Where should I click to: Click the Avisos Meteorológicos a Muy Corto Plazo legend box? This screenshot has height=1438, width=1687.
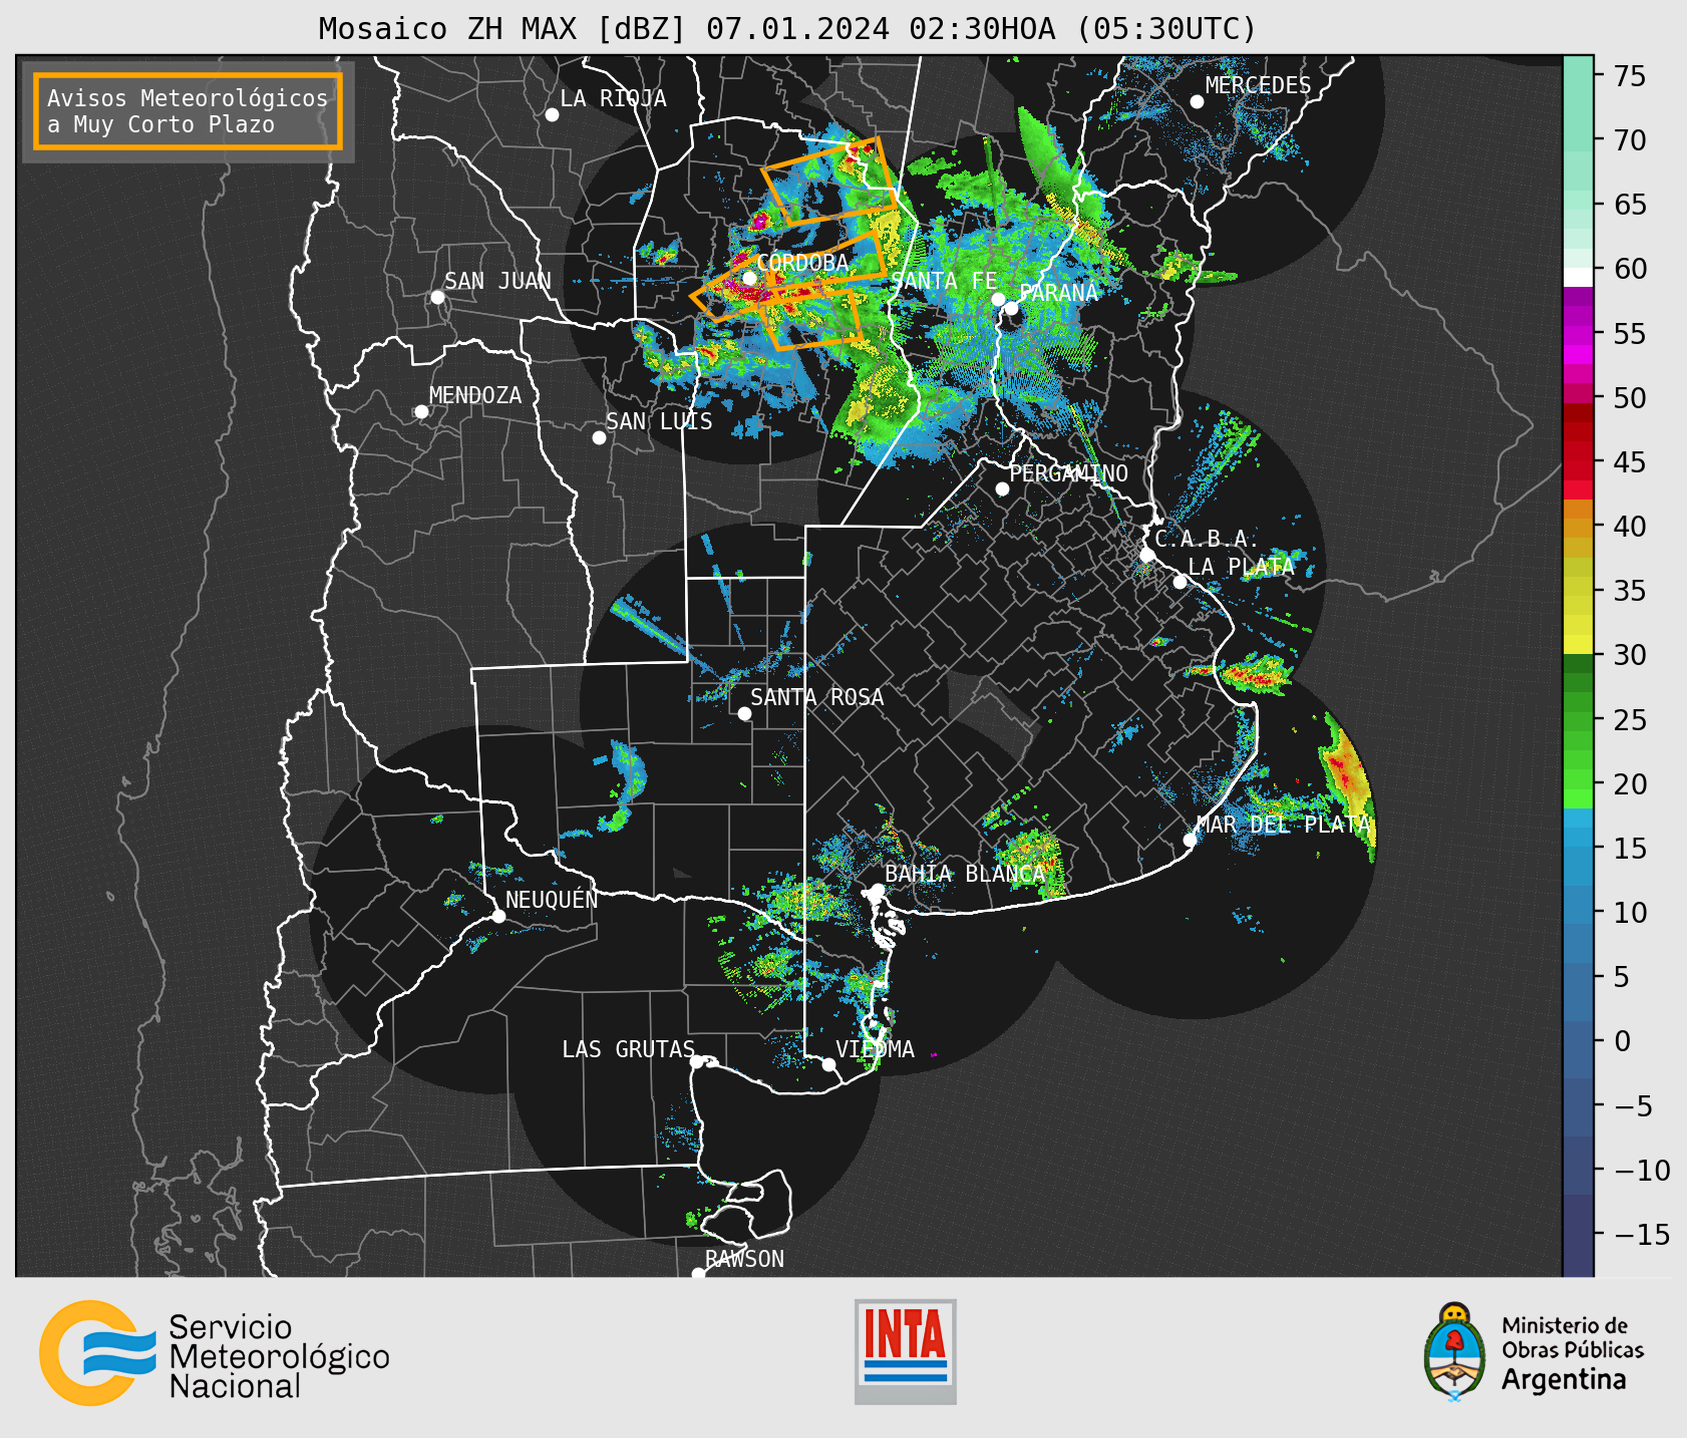(x=188, y=111)
